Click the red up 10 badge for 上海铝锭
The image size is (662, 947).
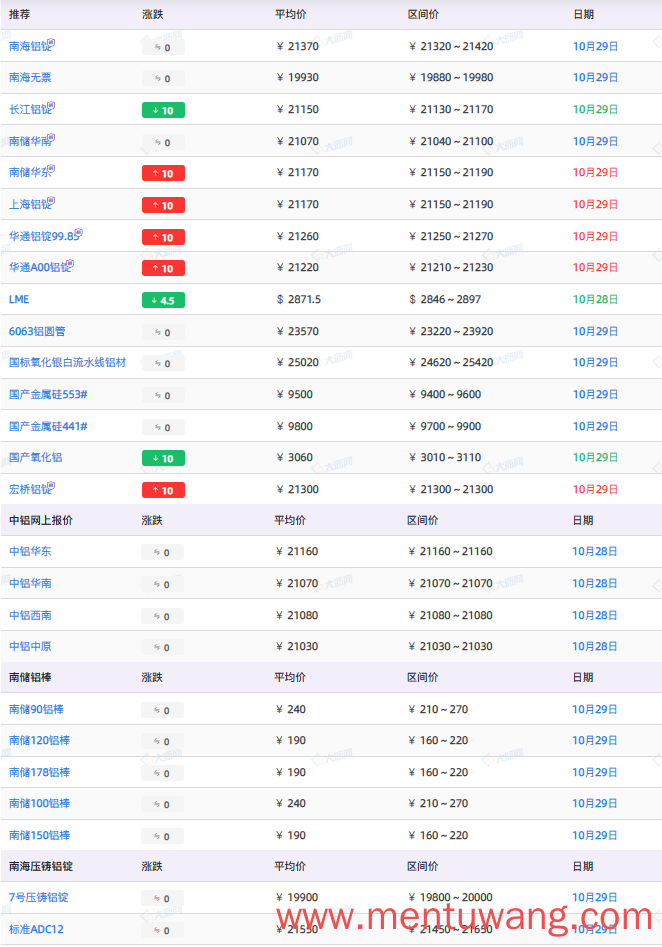pyautogui.click(x=163, y=205)
